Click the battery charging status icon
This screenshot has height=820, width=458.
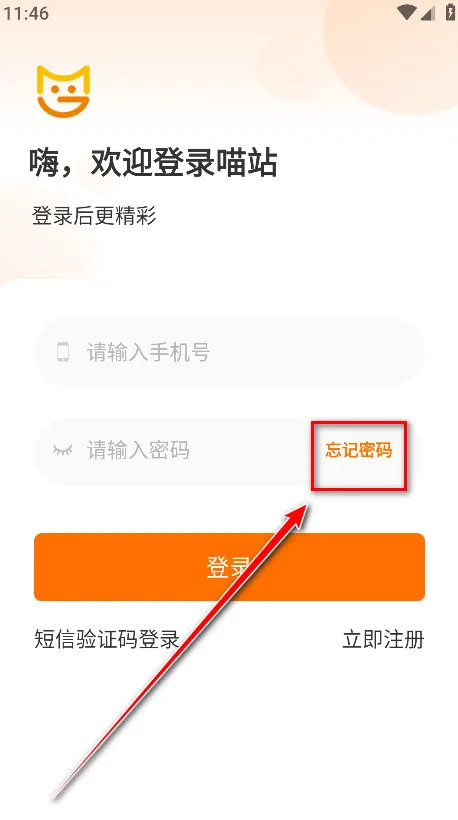point(450,13)
